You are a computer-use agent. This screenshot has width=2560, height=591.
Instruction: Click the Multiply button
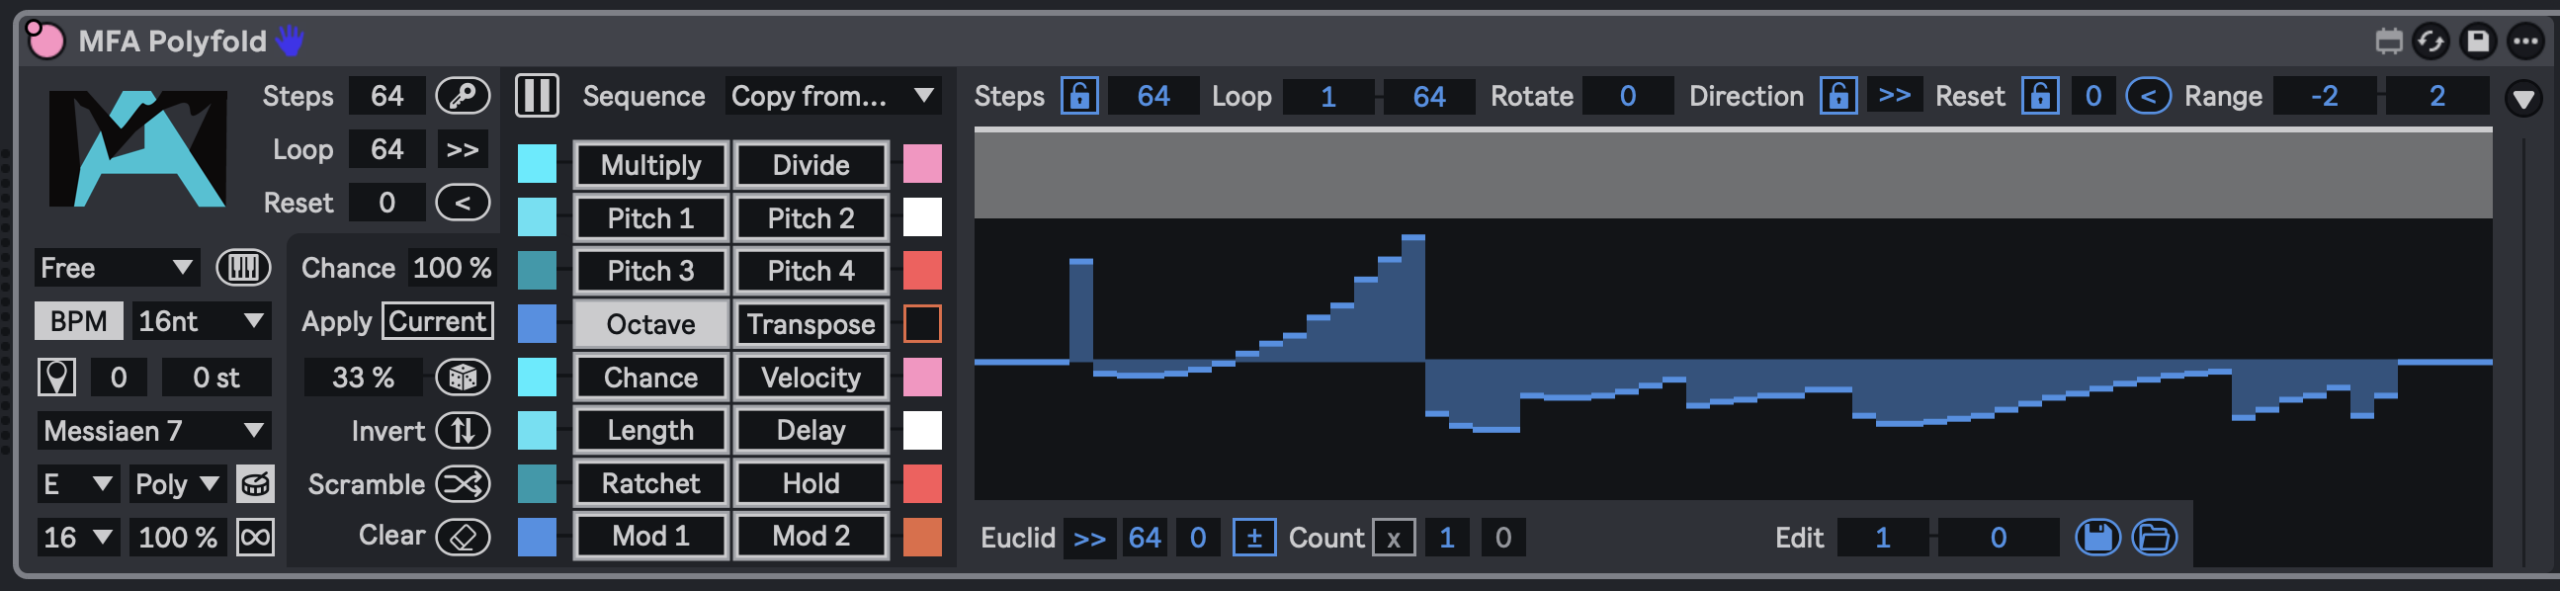pos(651,165)
